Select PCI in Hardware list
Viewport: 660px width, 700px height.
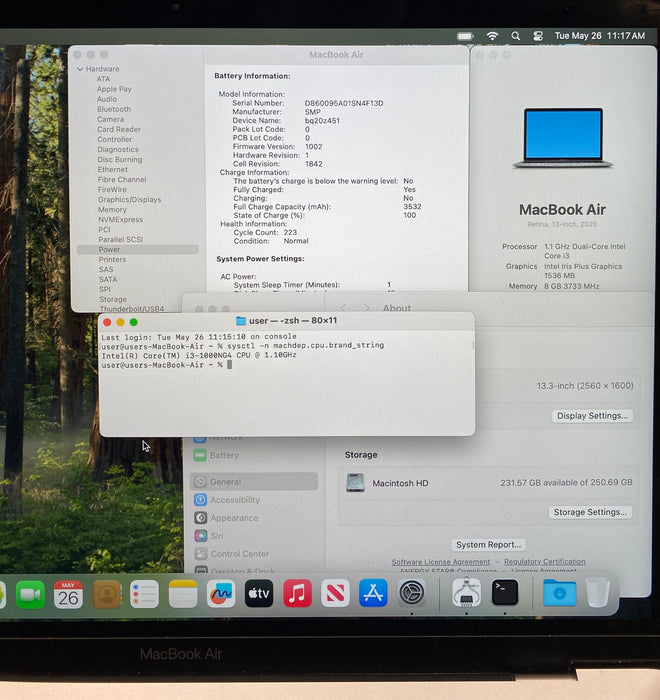[x=104, y=229]
